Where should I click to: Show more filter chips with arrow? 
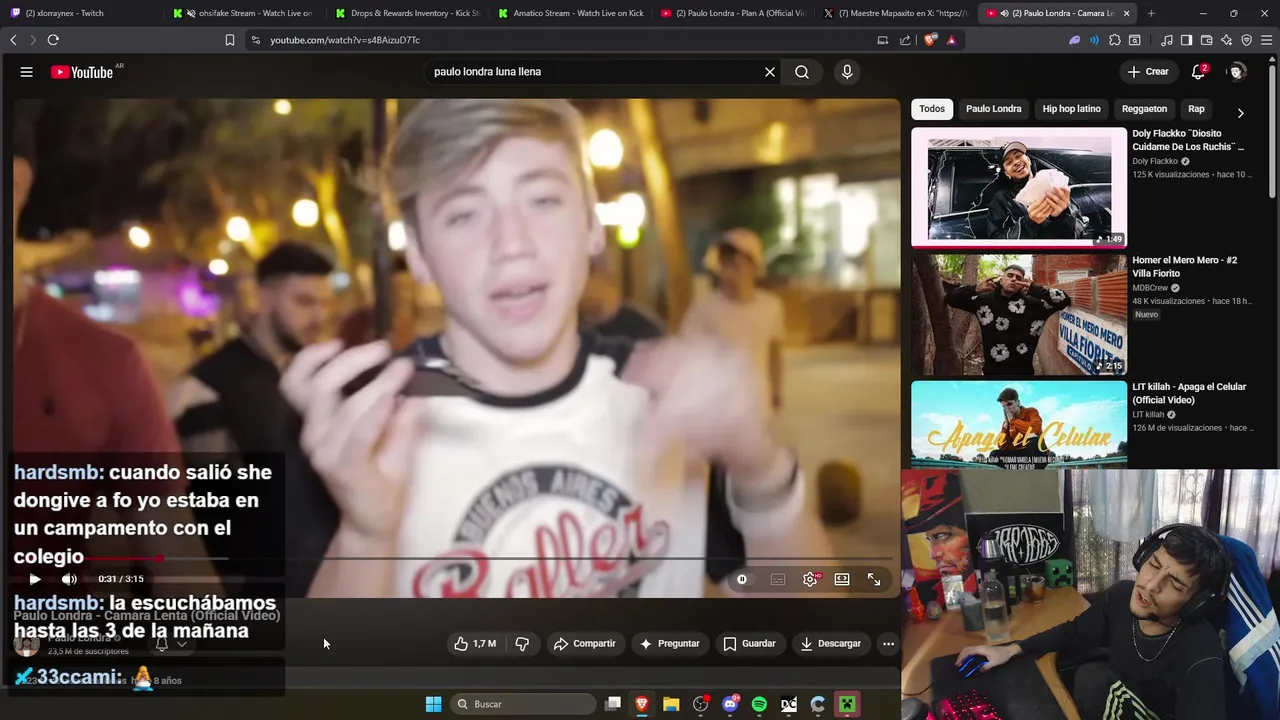pyautogui.click(x=1240, y=113)
